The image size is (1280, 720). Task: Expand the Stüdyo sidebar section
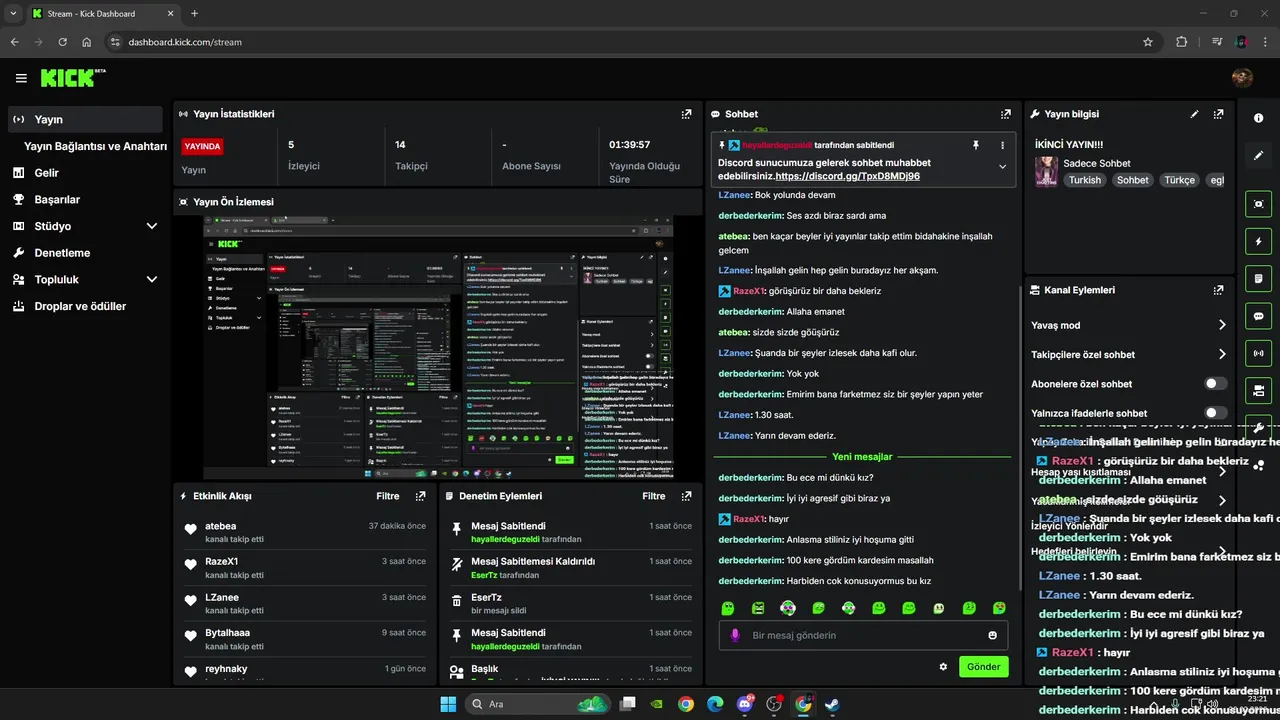click(x=151, y=226)
